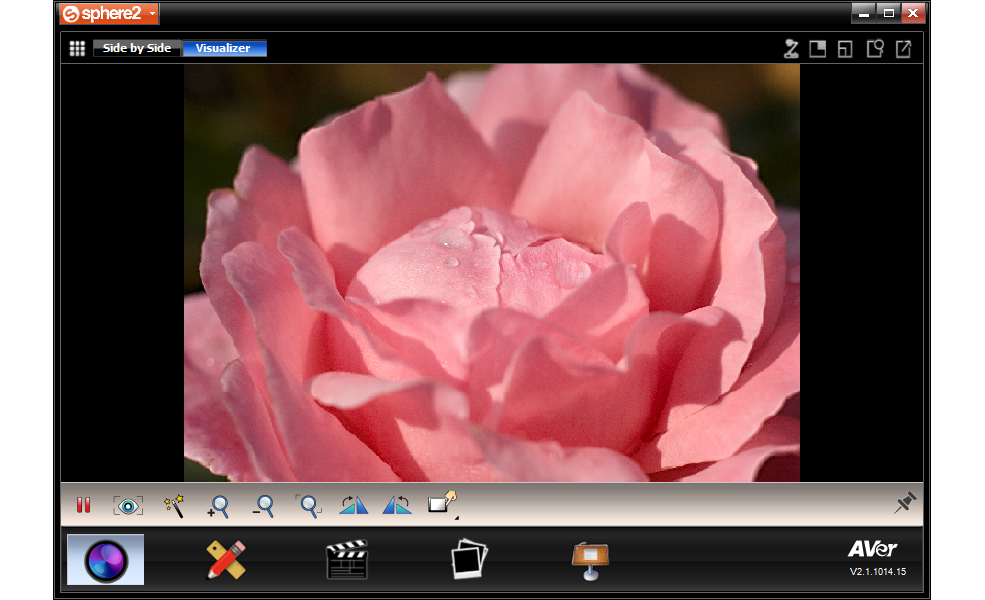This screenshot has width=985, height=600.
Task: Select the magic wand auto image tool
Action: coord(173,506)
